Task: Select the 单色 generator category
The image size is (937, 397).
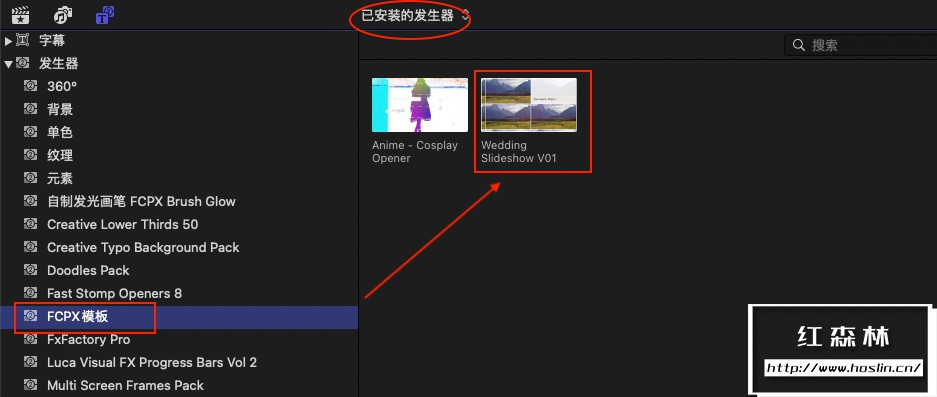Action: tap(179, 132)
